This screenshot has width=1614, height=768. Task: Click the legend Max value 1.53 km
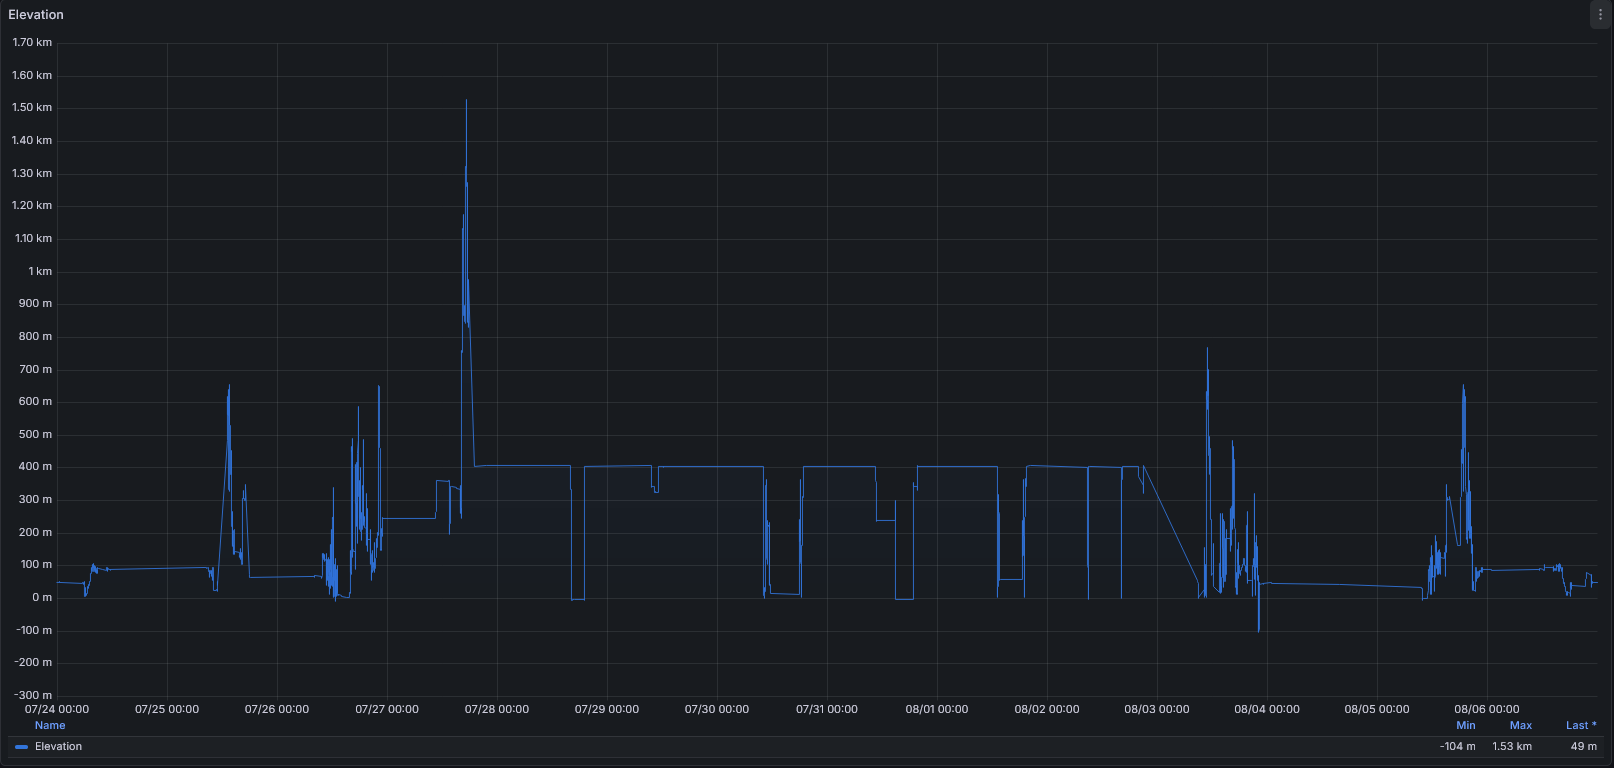tap(1512, 747)
